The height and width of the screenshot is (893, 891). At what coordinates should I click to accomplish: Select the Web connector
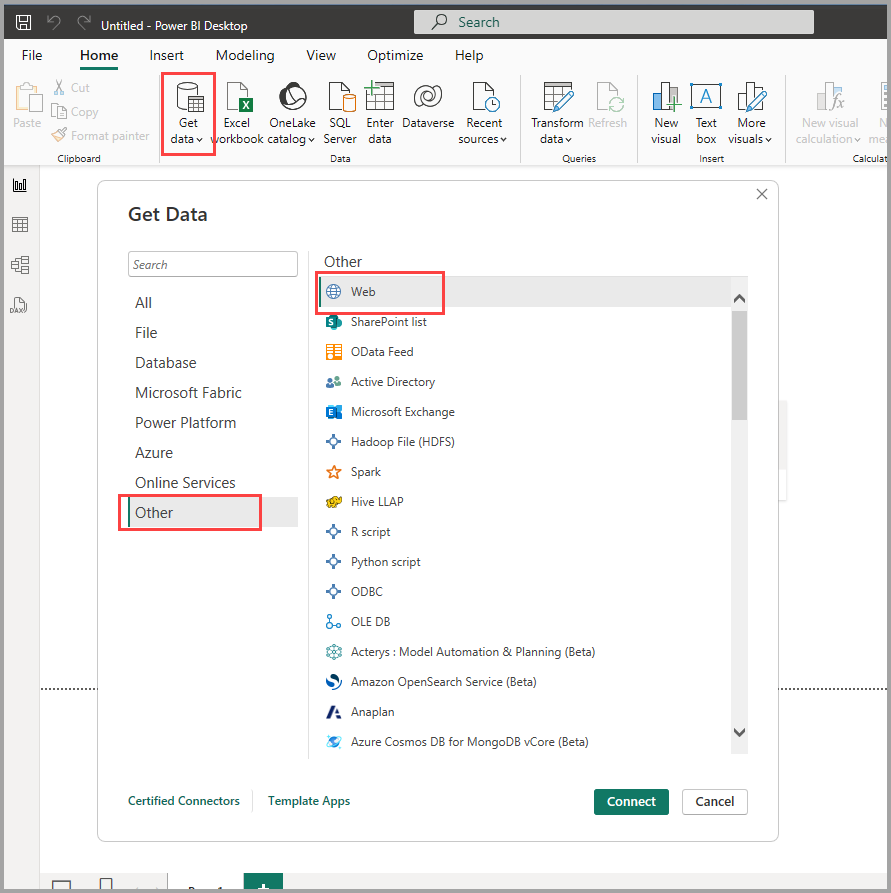(x=380, y=292)
